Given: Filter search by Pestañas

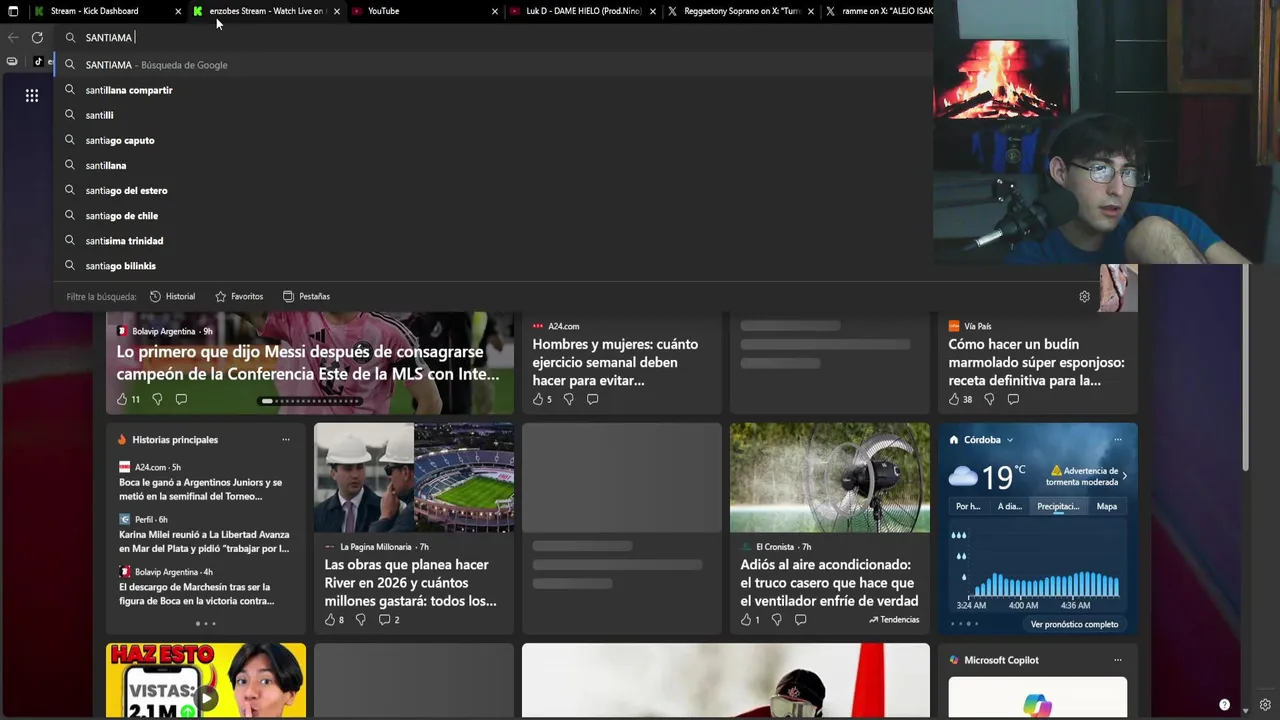Looking at the screenshot, I should [306, 297].
